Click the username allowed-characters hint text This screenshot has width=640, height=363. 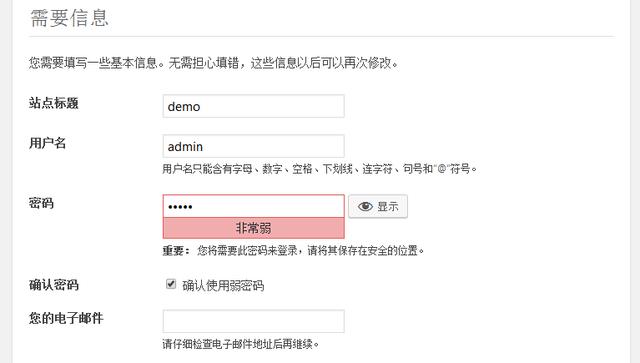[x=320, y=169]
